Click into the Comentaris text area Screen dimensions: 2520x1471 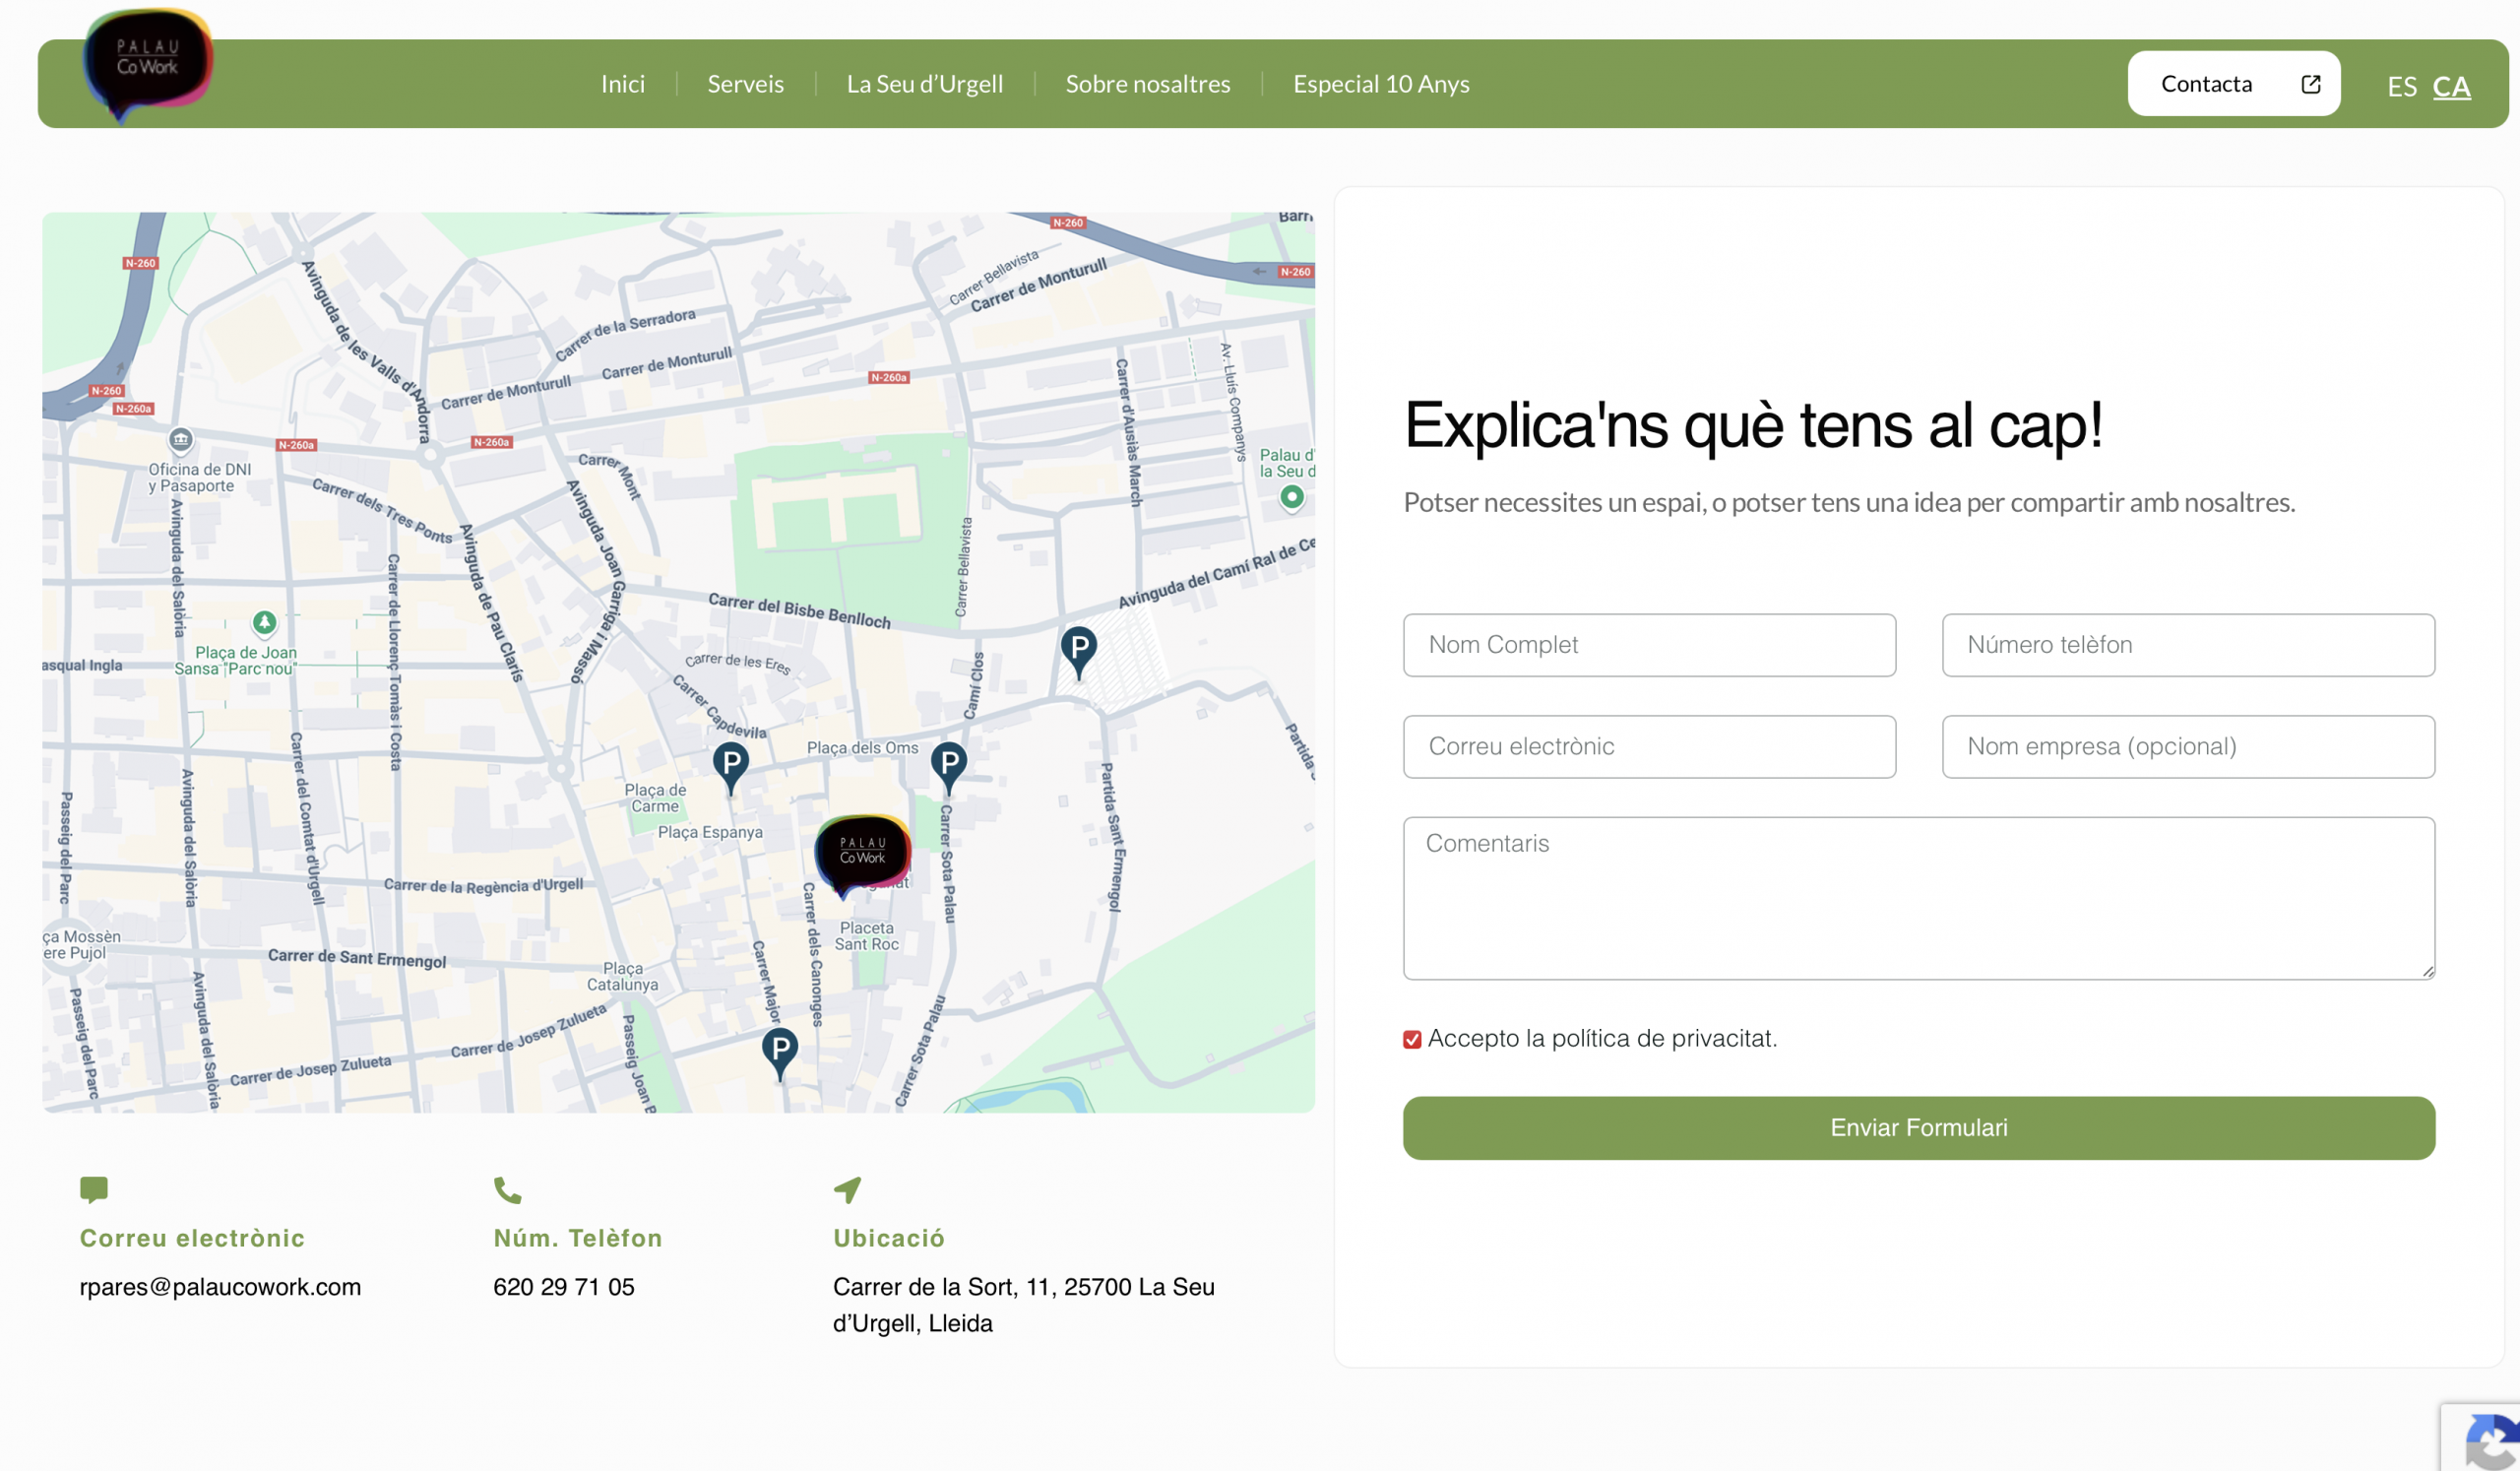pyautogui.click(x=1918, y=898)
